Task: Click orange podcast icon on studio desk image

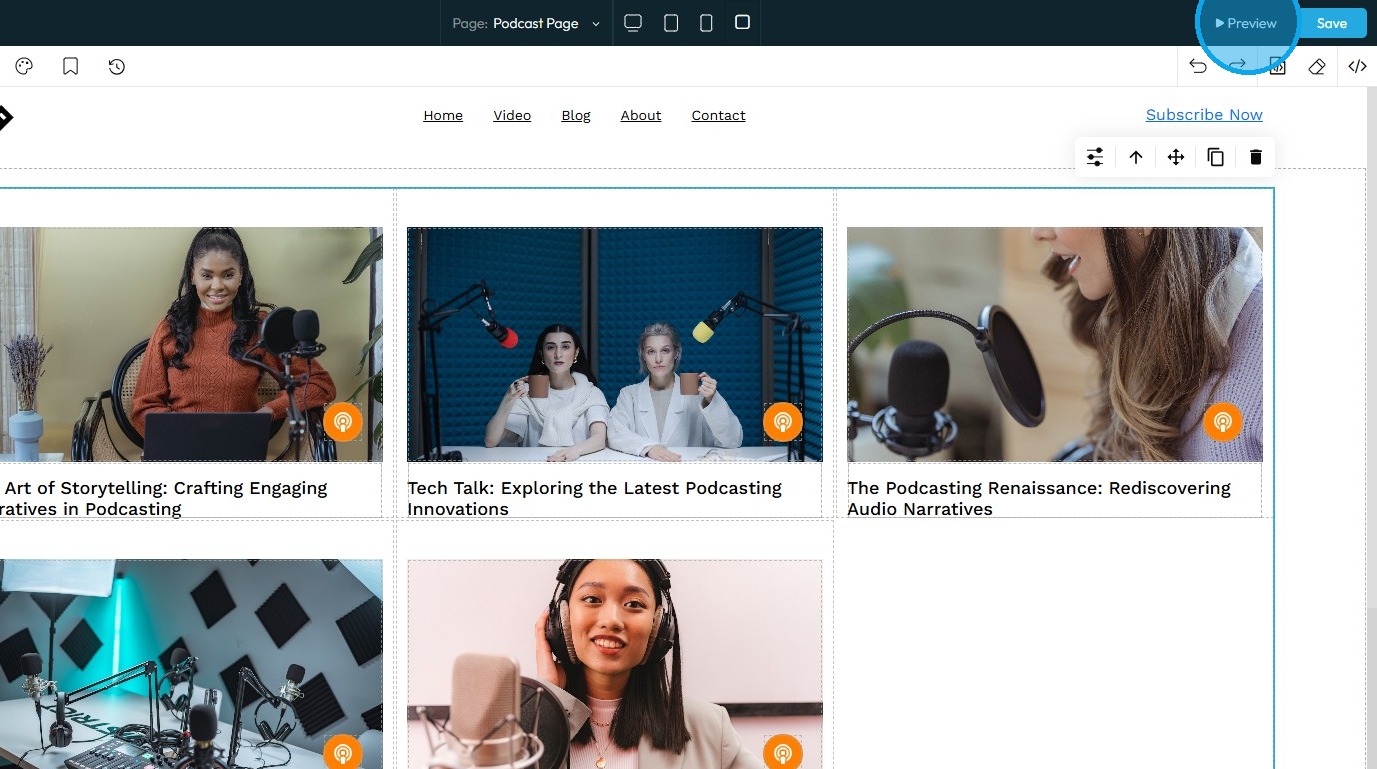Action: pyautogui.click(x=343, y=753)
